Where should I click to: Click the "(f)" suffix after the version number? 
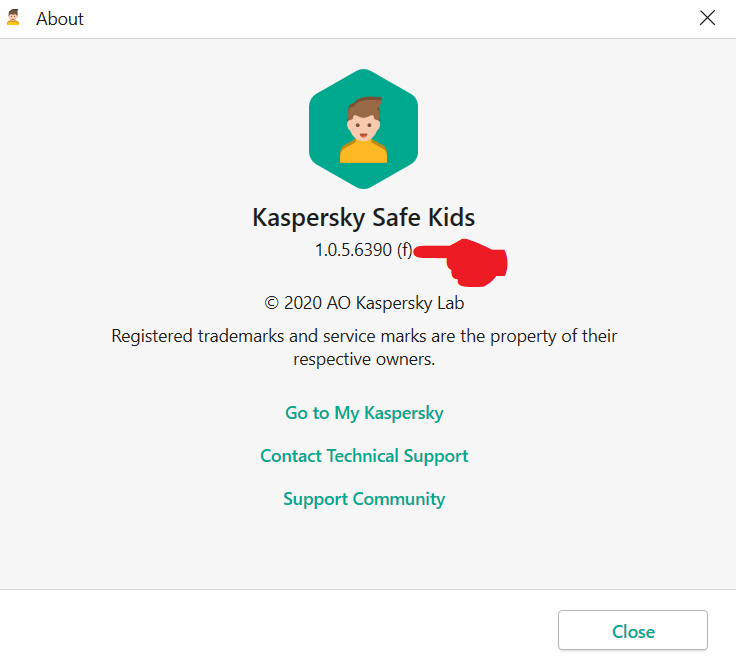pyautogui.click(x=404, y=251)
